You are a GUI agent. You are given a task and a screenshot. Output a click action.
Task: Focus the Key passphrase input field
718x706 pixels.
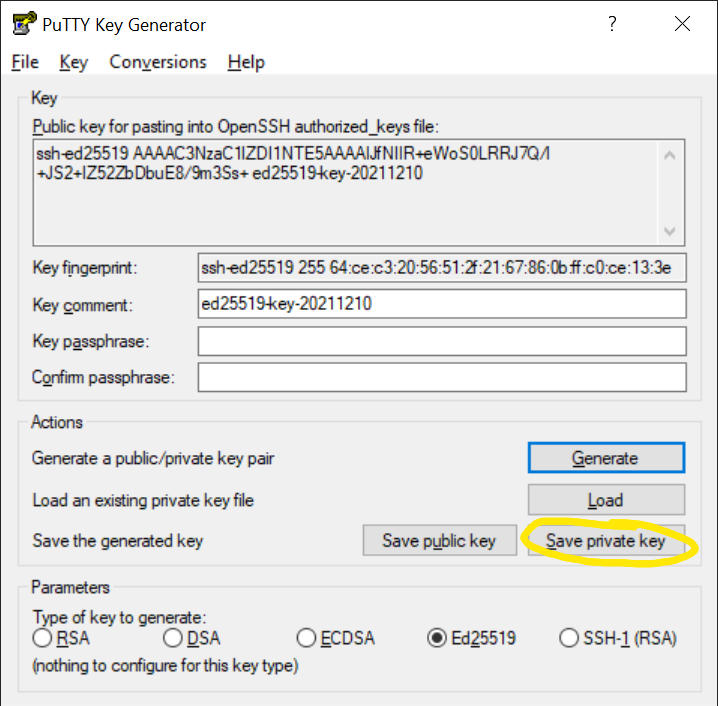point(442,341)
